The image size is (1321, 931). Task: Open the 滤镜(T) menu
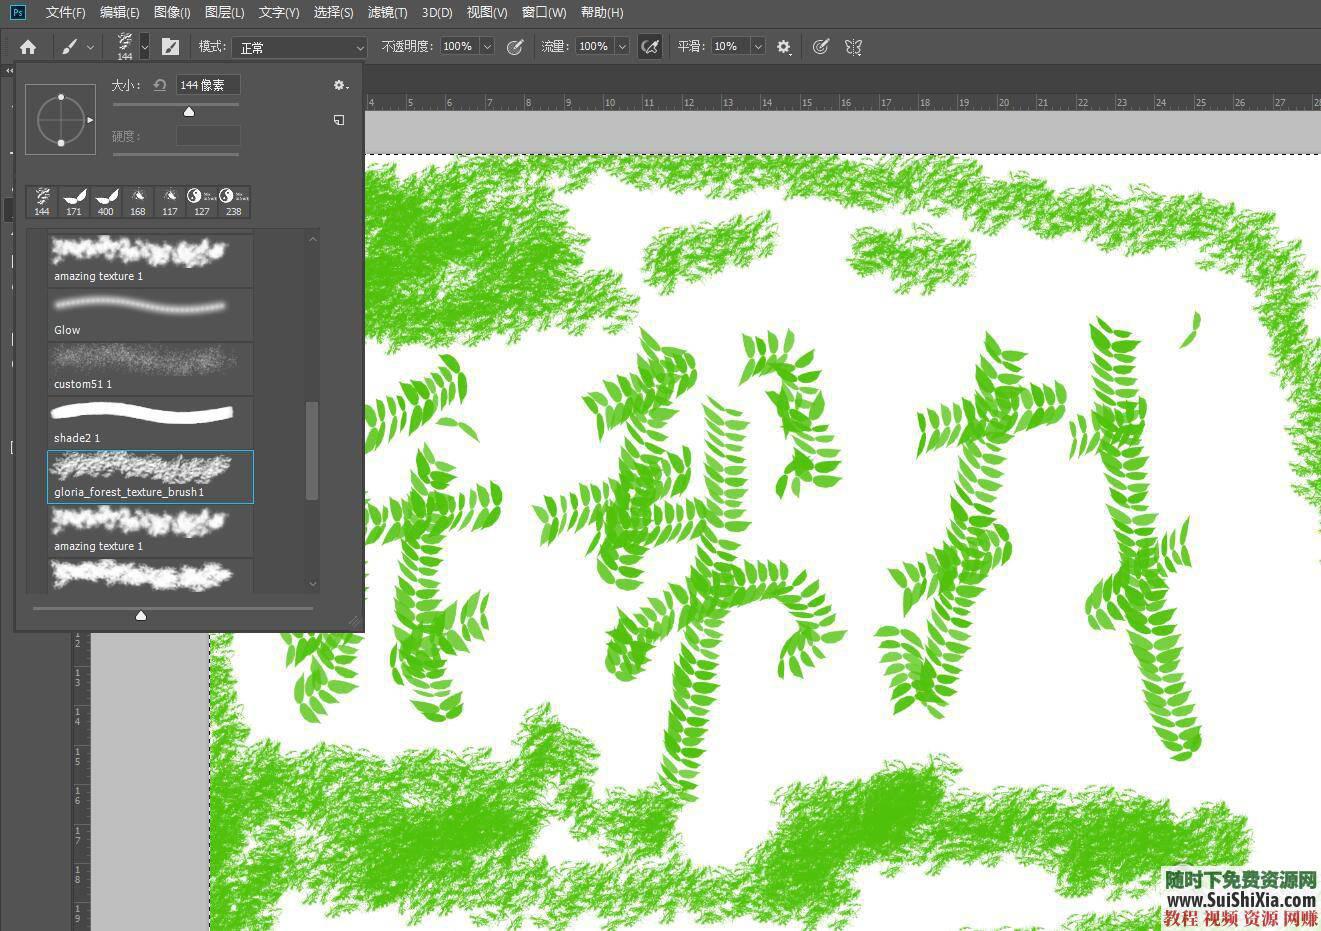click(x=387, y=12)
